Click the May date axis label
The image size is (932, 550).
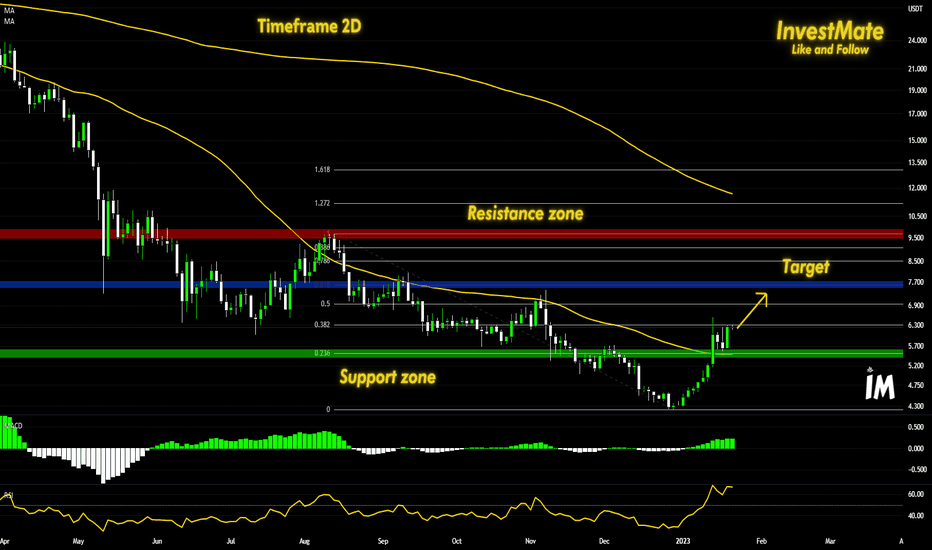(78, 542)
